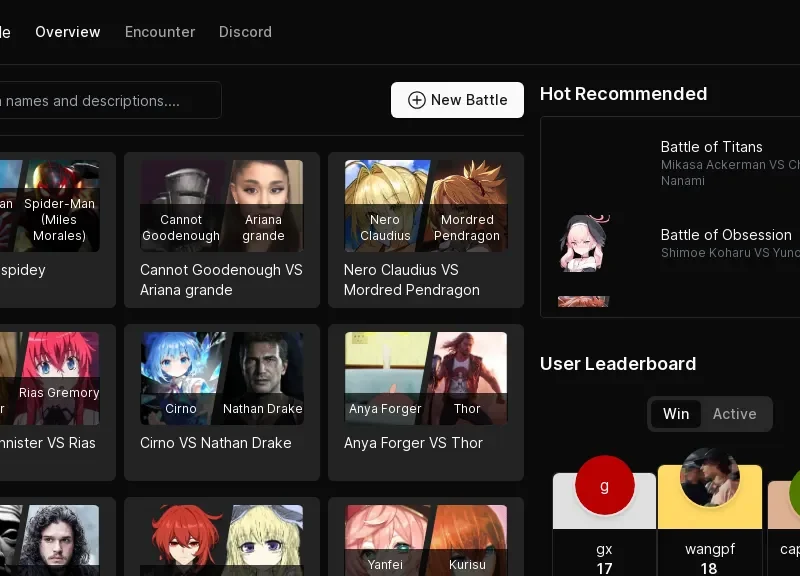Click the Hot Recommended heading

coord(623,94)
